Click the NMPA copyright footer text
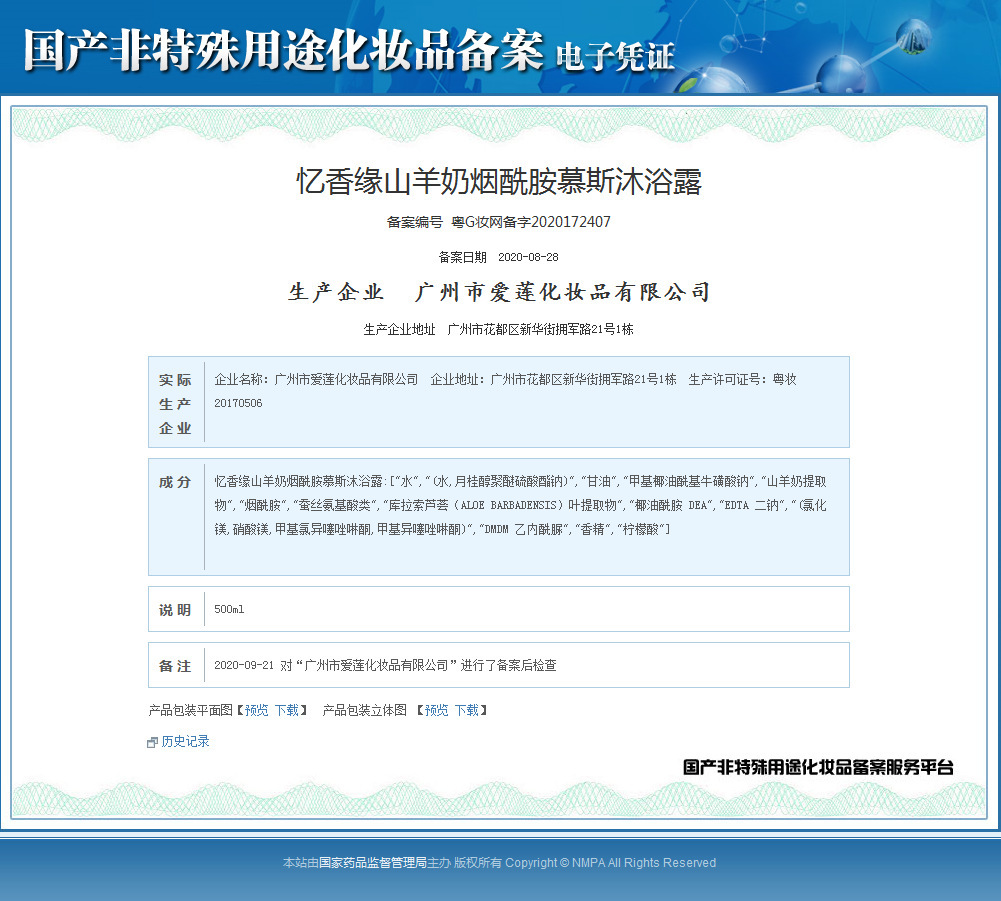The width and height of the screenshot is (1001, 901). 499,863
